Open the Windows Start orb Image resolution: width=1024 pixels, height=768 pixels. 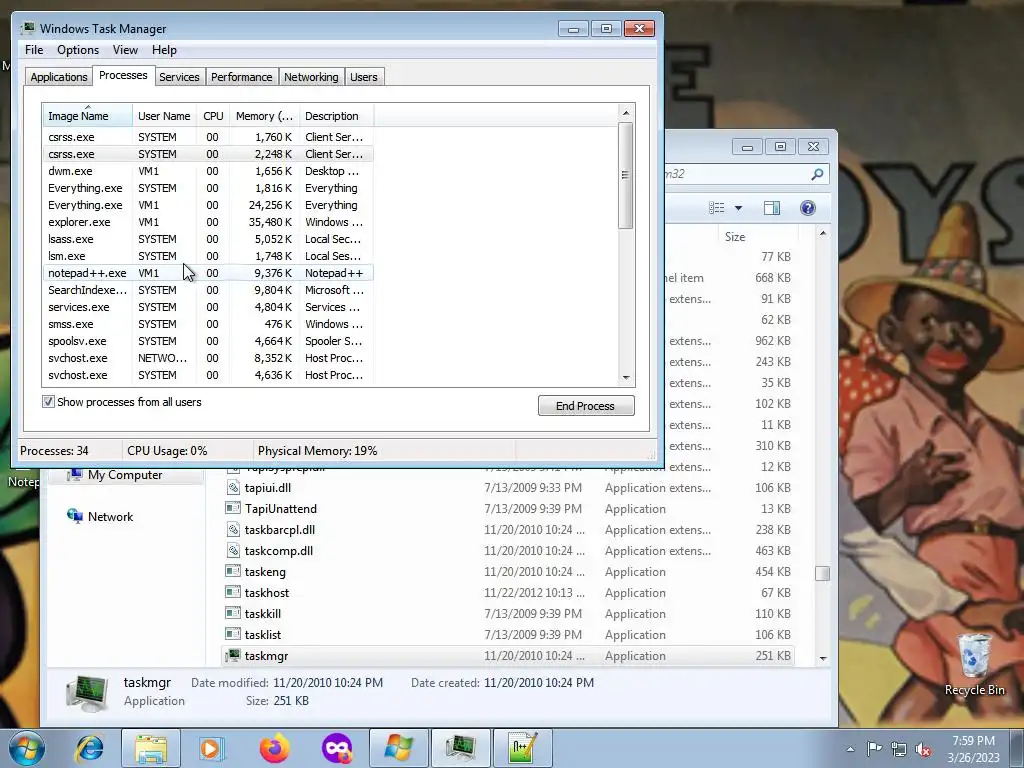[x=26, y=748]
